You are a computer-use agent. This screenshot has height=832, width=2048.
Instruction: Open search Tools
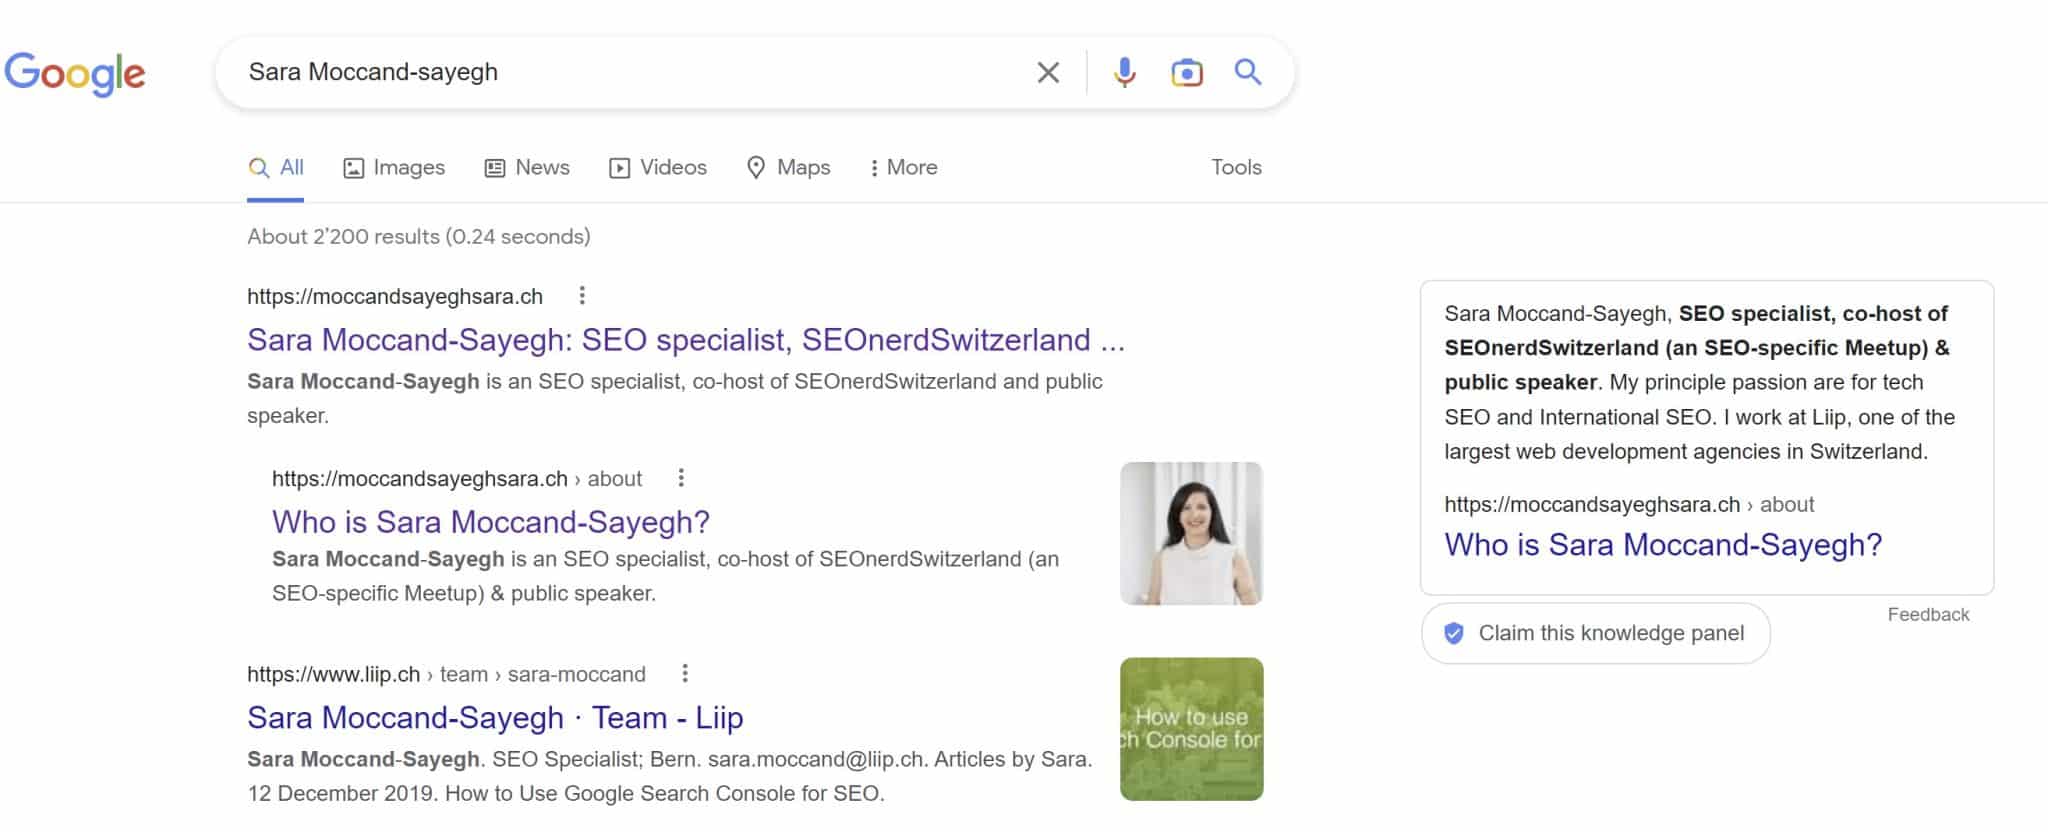tap(1237, 167)
